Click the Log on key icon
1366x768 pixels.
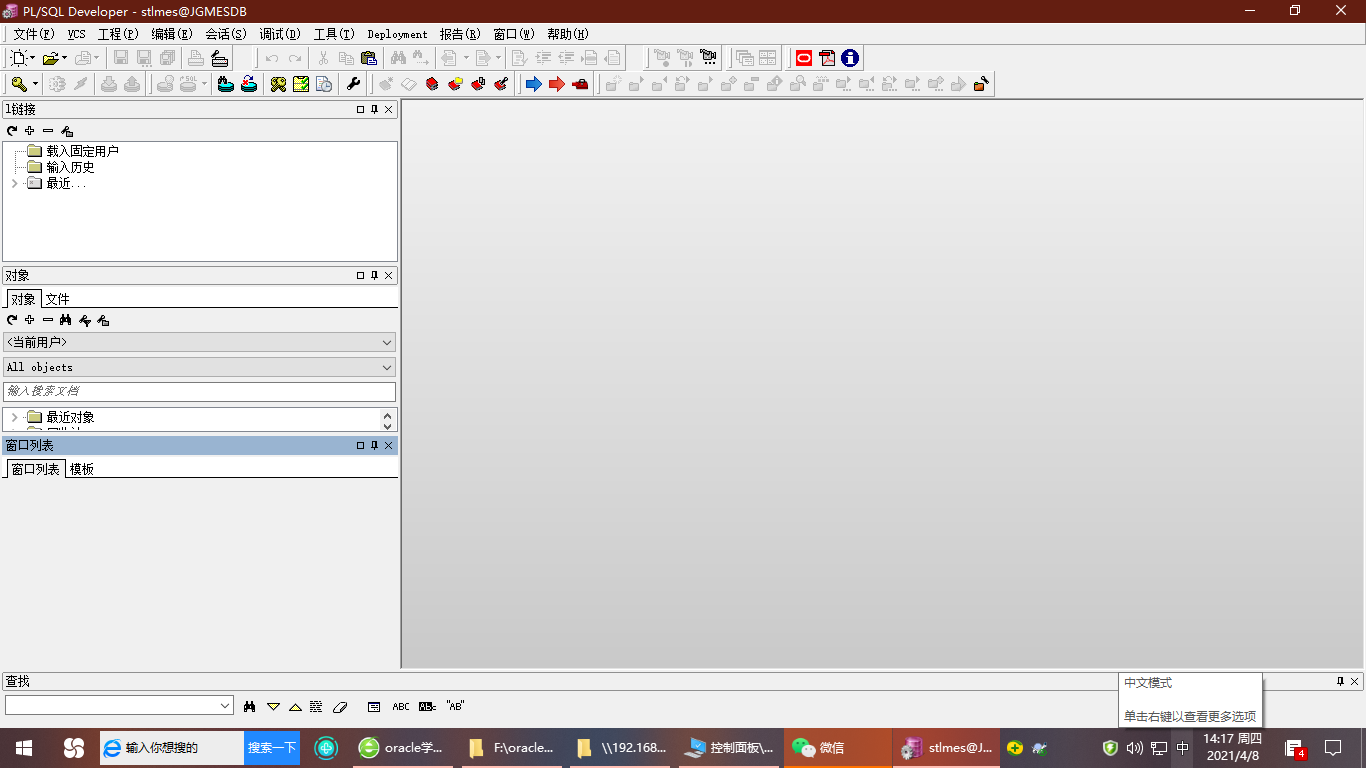pyautogui.click(x=19, y=84)
